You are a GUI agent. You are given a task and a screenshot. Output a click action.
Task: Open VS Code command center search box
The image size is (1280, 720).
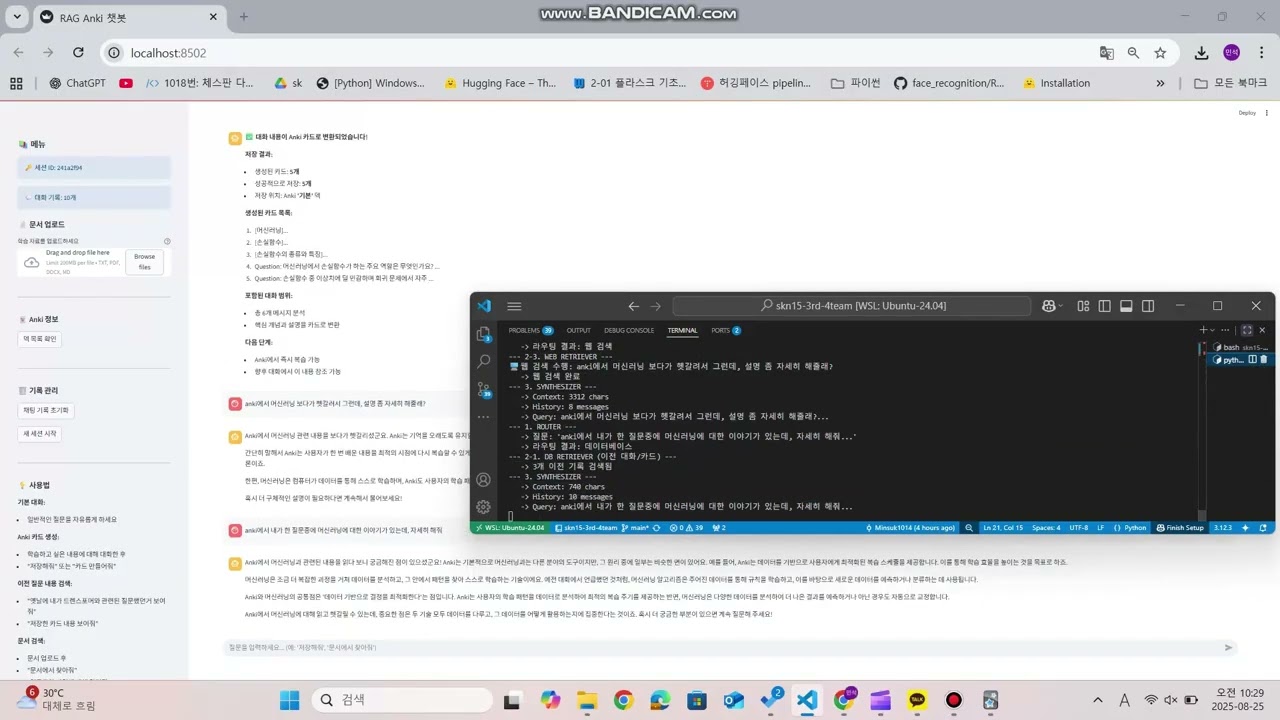point(854,306)
